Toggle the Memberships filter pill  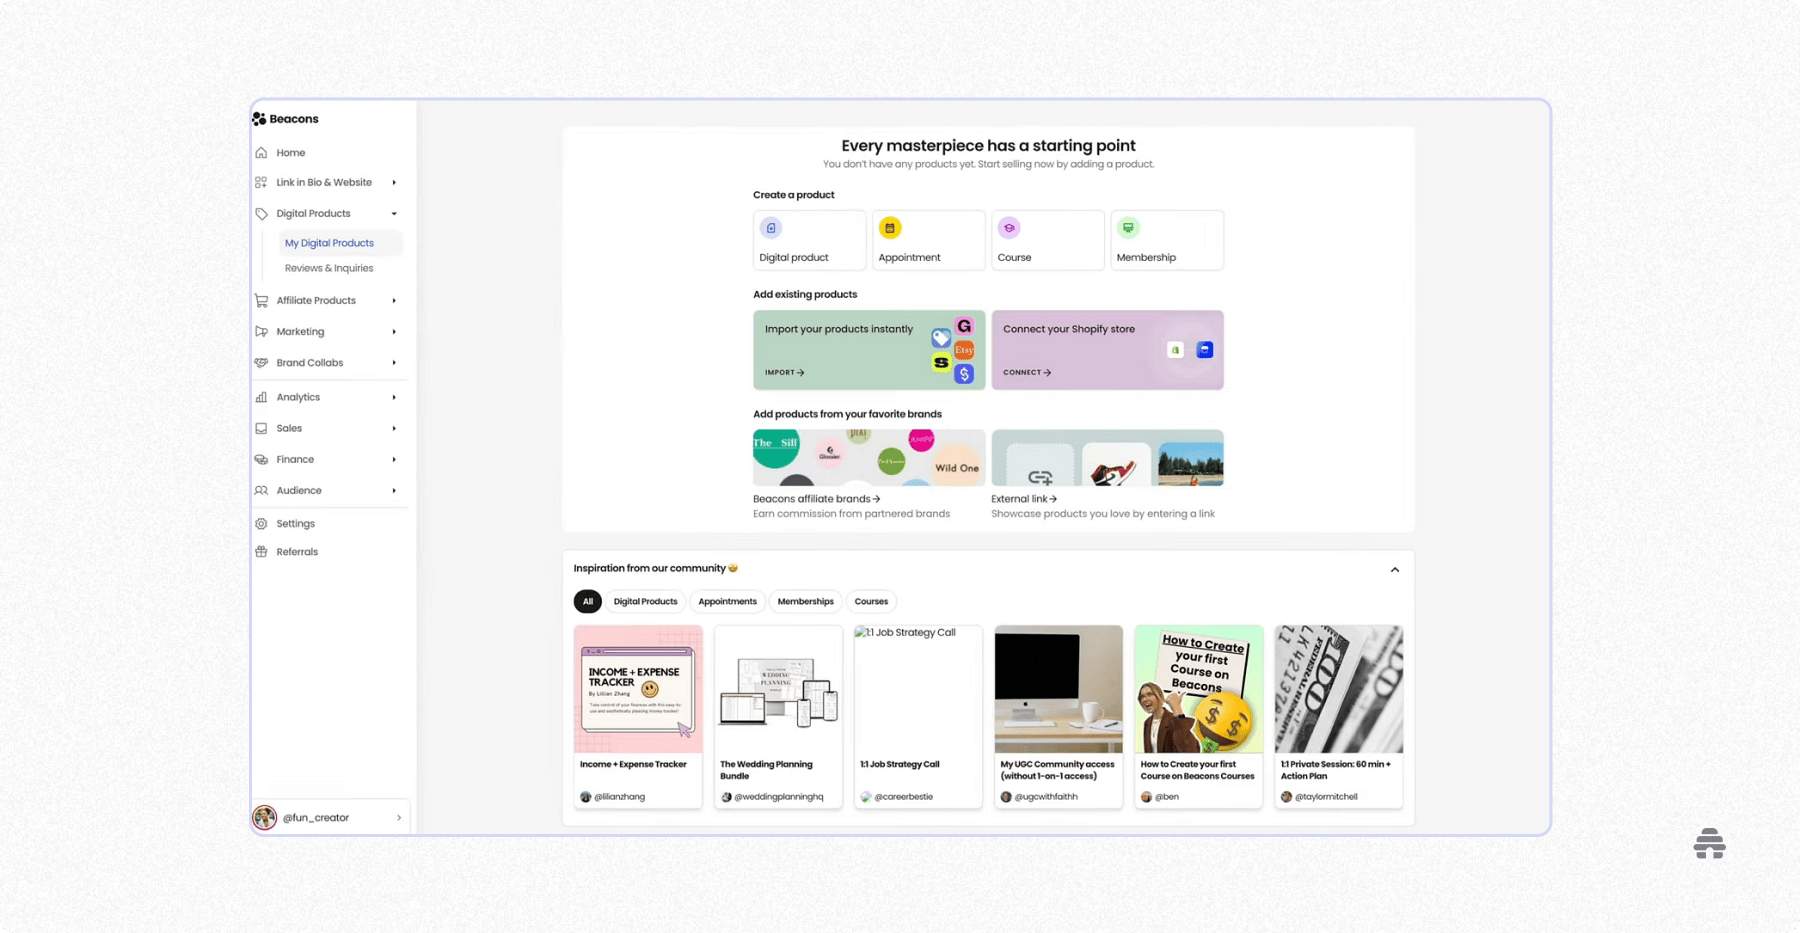805,601
